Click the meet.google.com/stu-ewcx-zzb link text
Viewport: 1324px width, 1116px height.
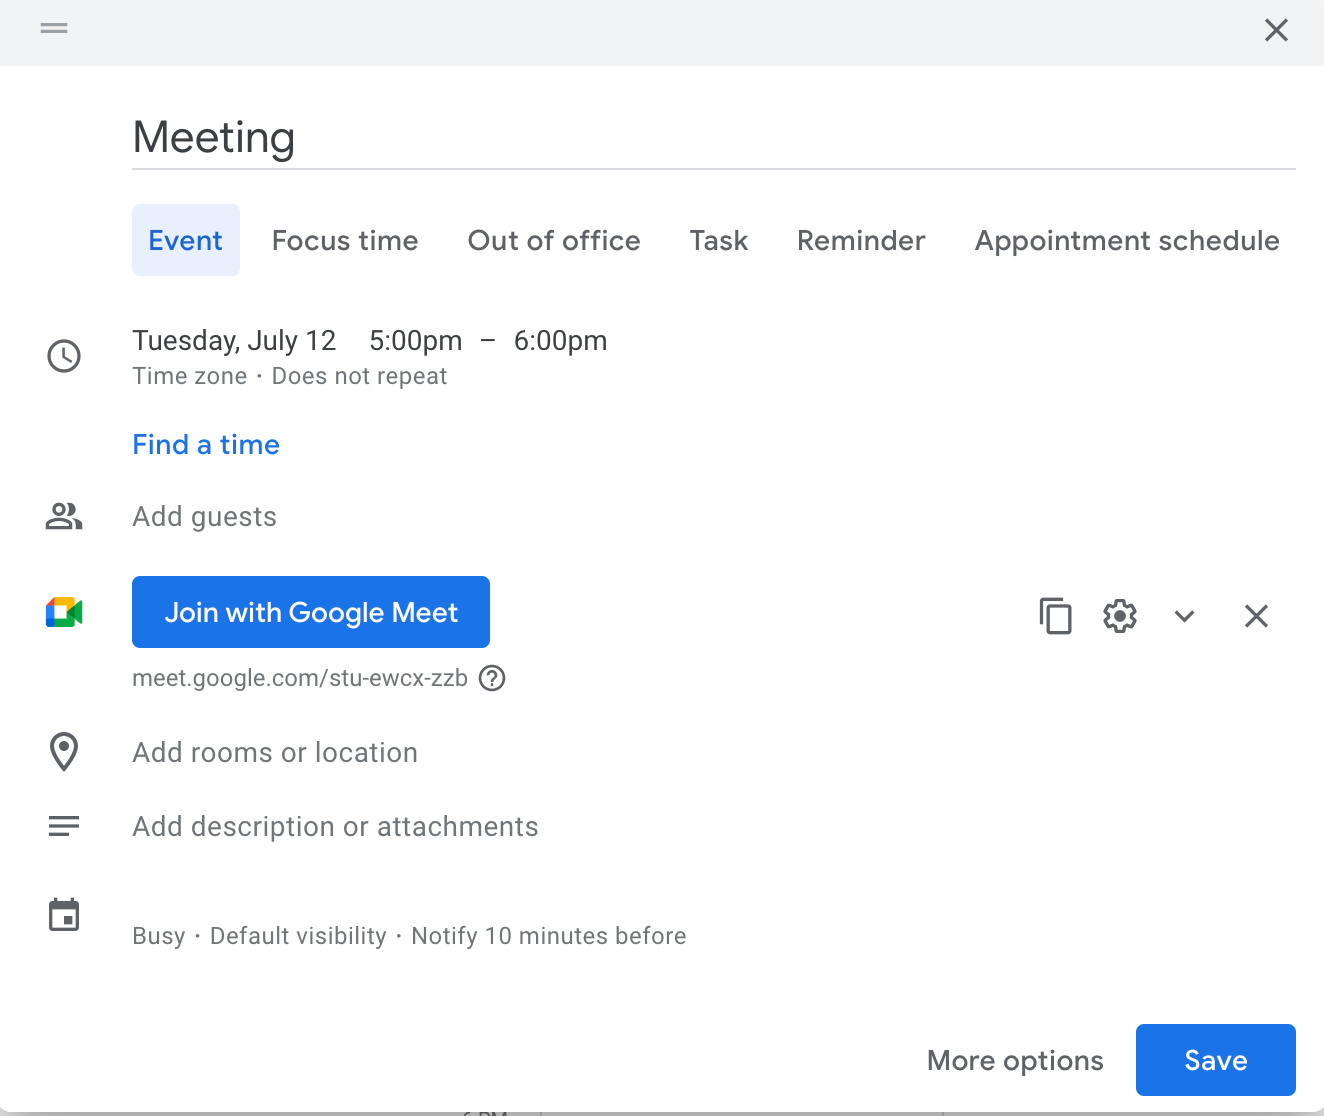point(300,678)
